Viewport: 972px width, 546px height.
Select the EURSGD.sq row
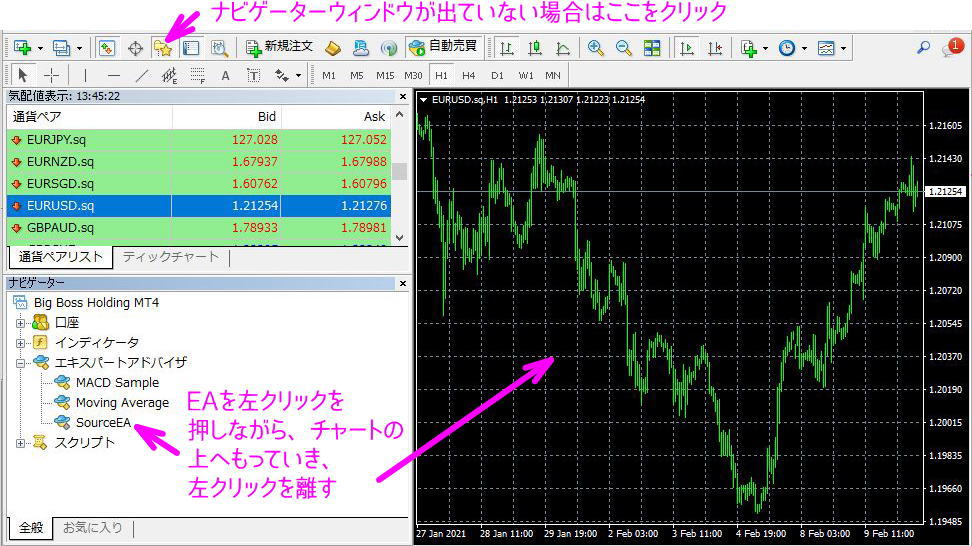(198, 184)
